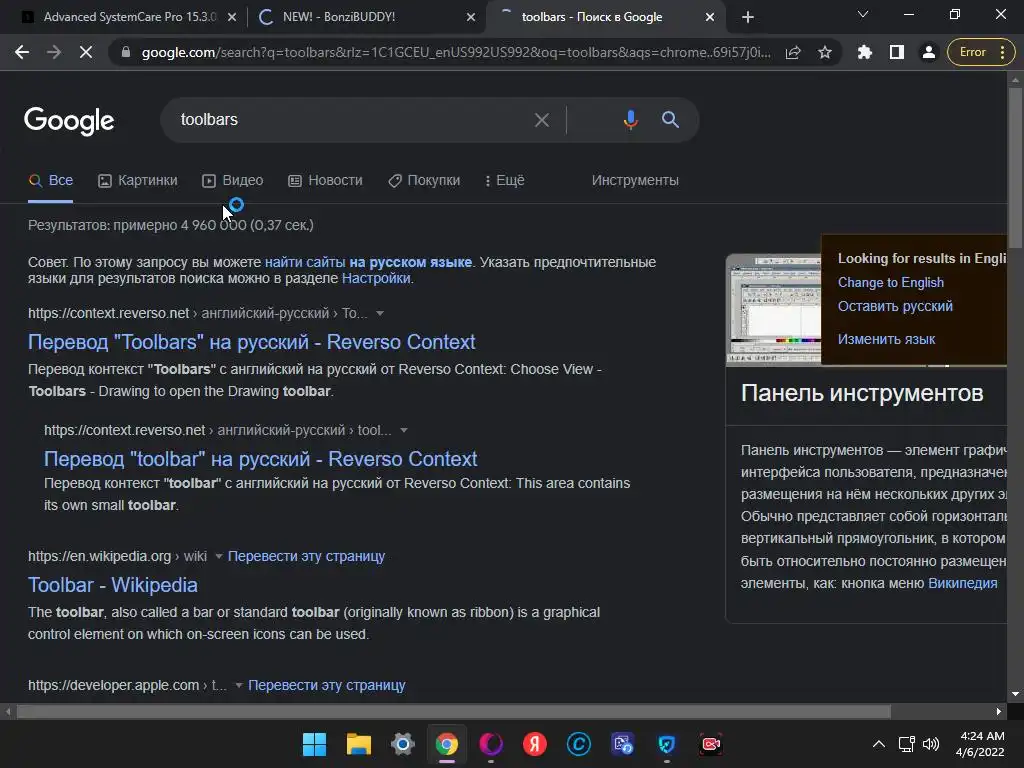This screenshot has height=768, width=1024.
Task: Click the найти сайты на русском языке link
Action: coord(368,263)
